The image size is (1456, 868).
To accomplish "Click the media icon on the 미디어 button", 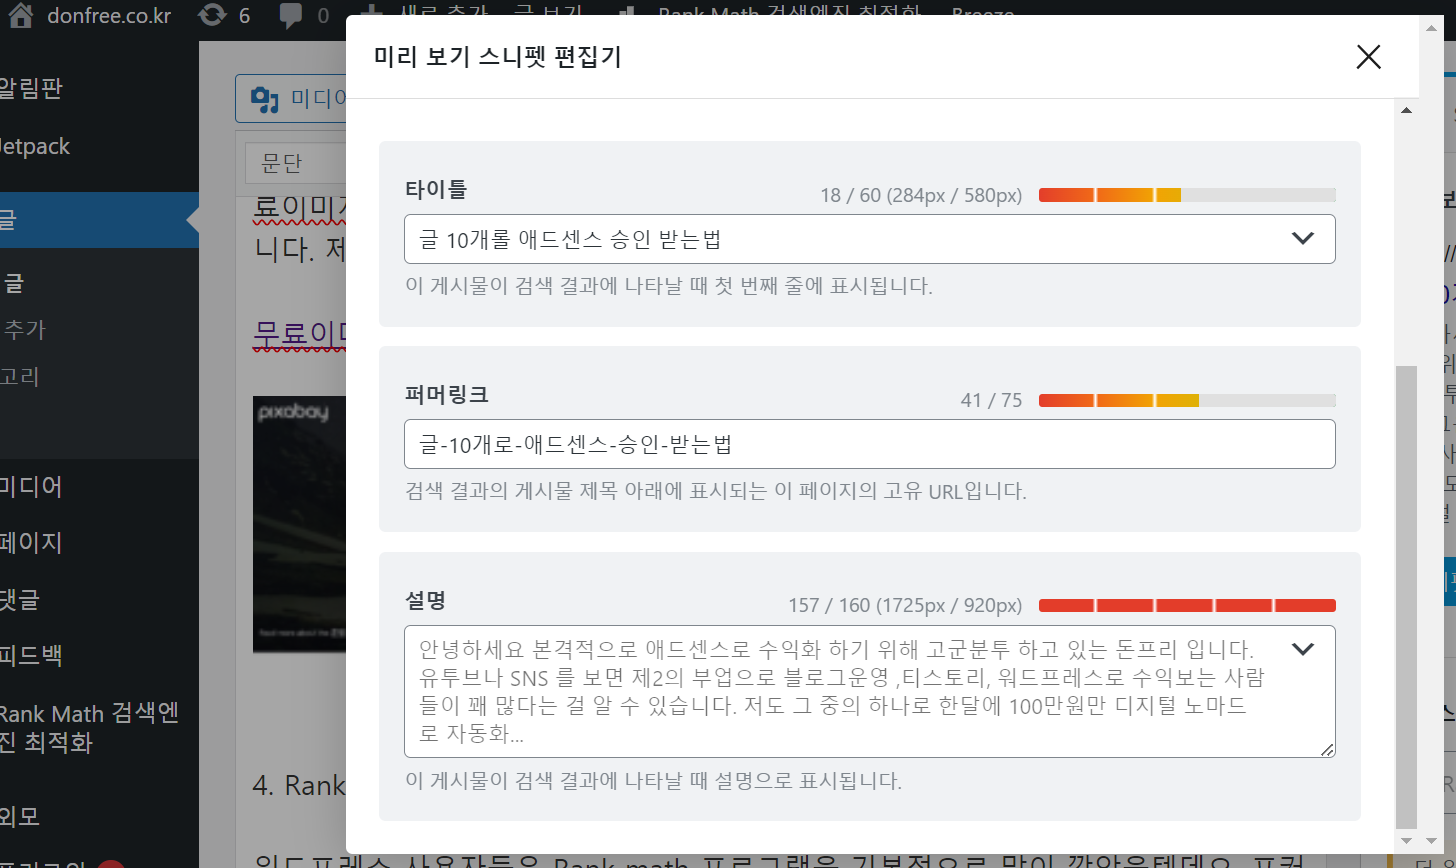I will pos(264,99).
